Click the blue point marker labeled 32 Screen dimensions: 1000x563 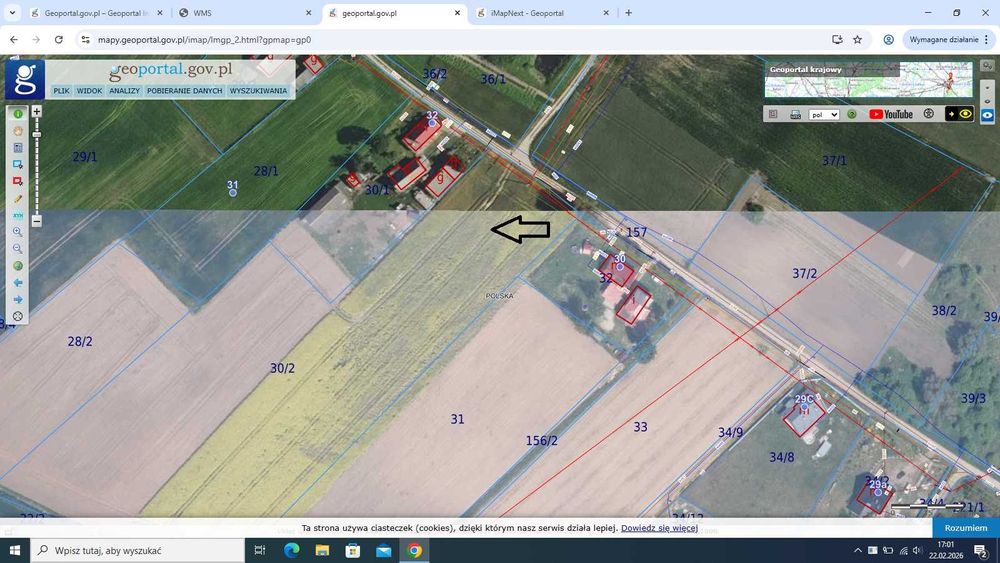432,122
